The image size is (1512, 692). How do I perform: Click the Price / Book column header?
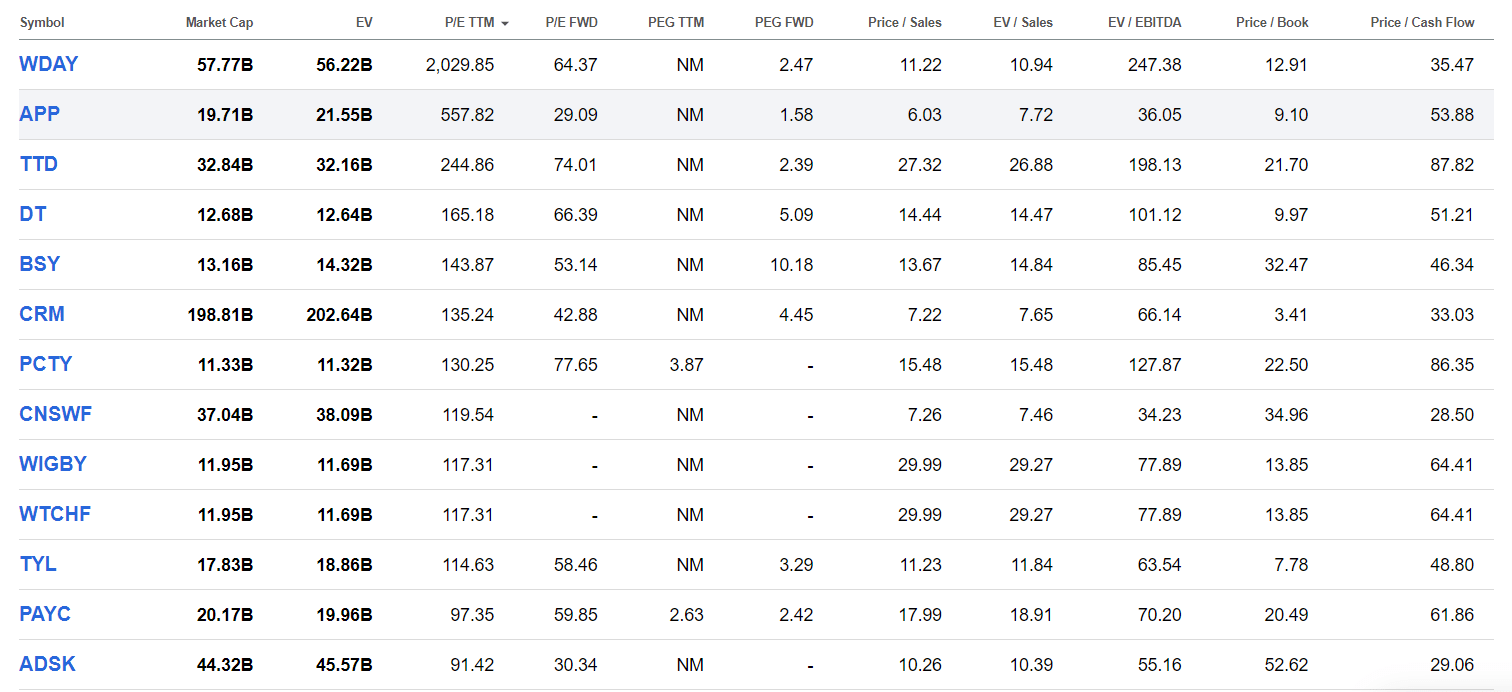pos(1272,22)
